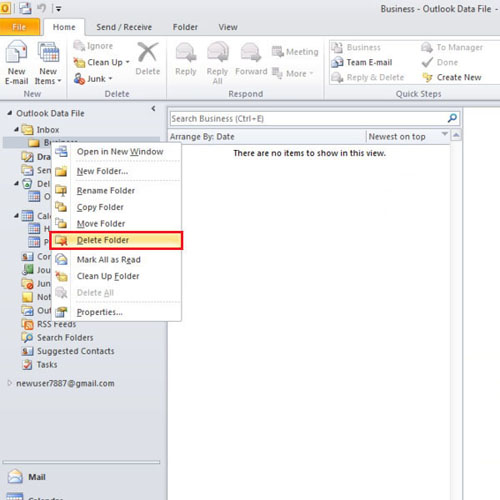Expand the newuser7887@gmail.com account

point(10,383)
